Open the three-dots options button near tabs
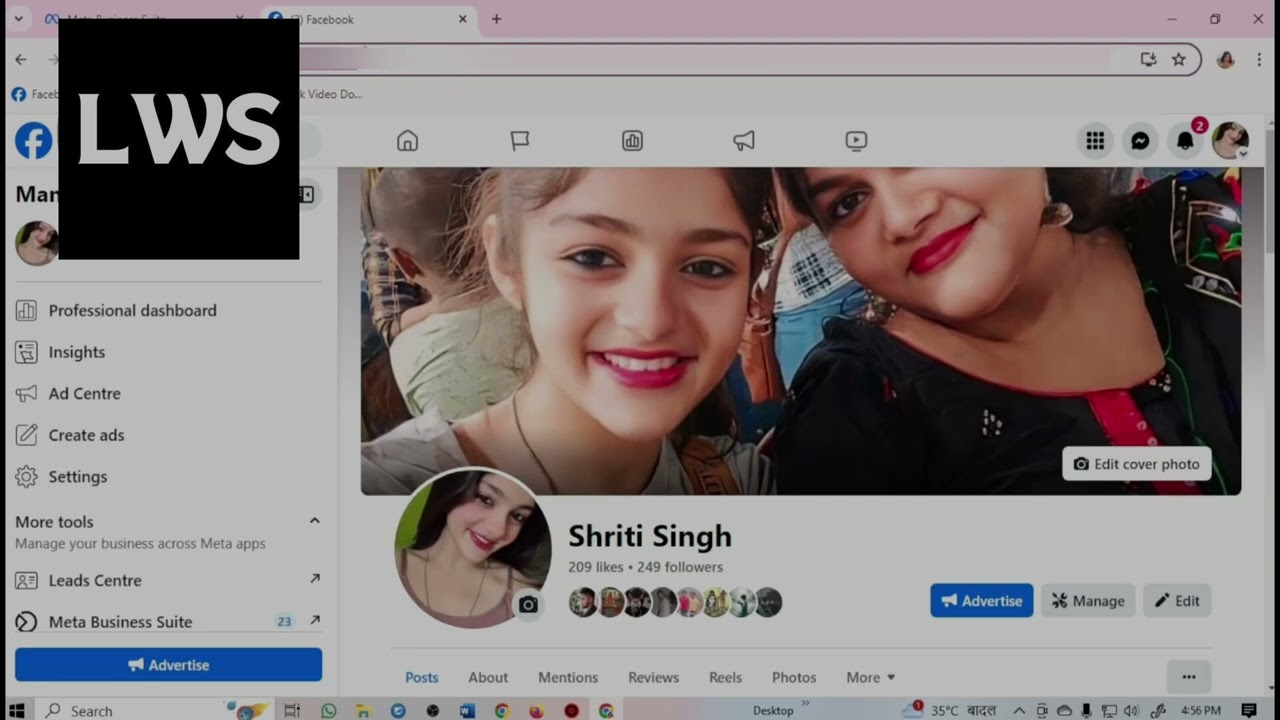Image resolution: width=1280 pixels, height=720 pixels. coord(1188,677)
